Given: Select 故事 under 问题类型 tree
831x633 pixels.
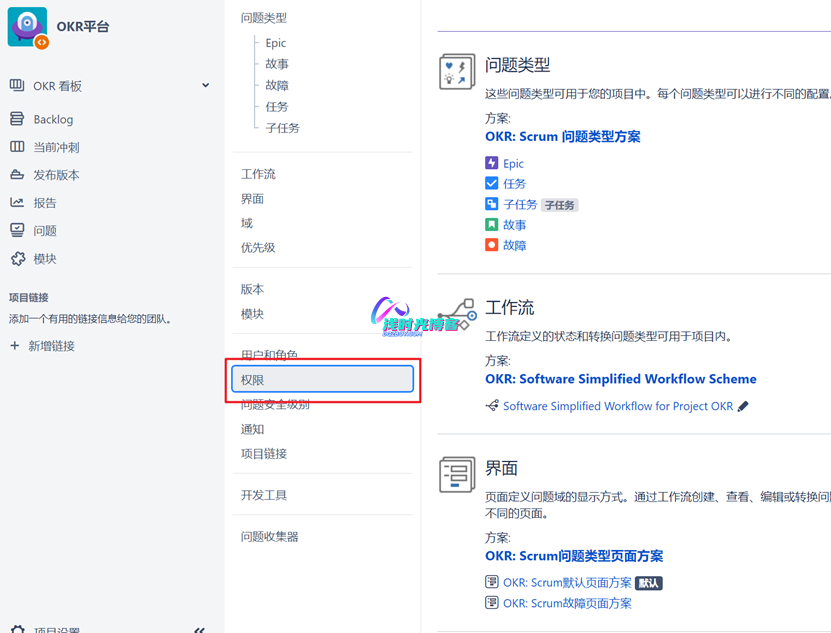Looking at the screenshot, I should pyautogui.click(x=277, y=64).
